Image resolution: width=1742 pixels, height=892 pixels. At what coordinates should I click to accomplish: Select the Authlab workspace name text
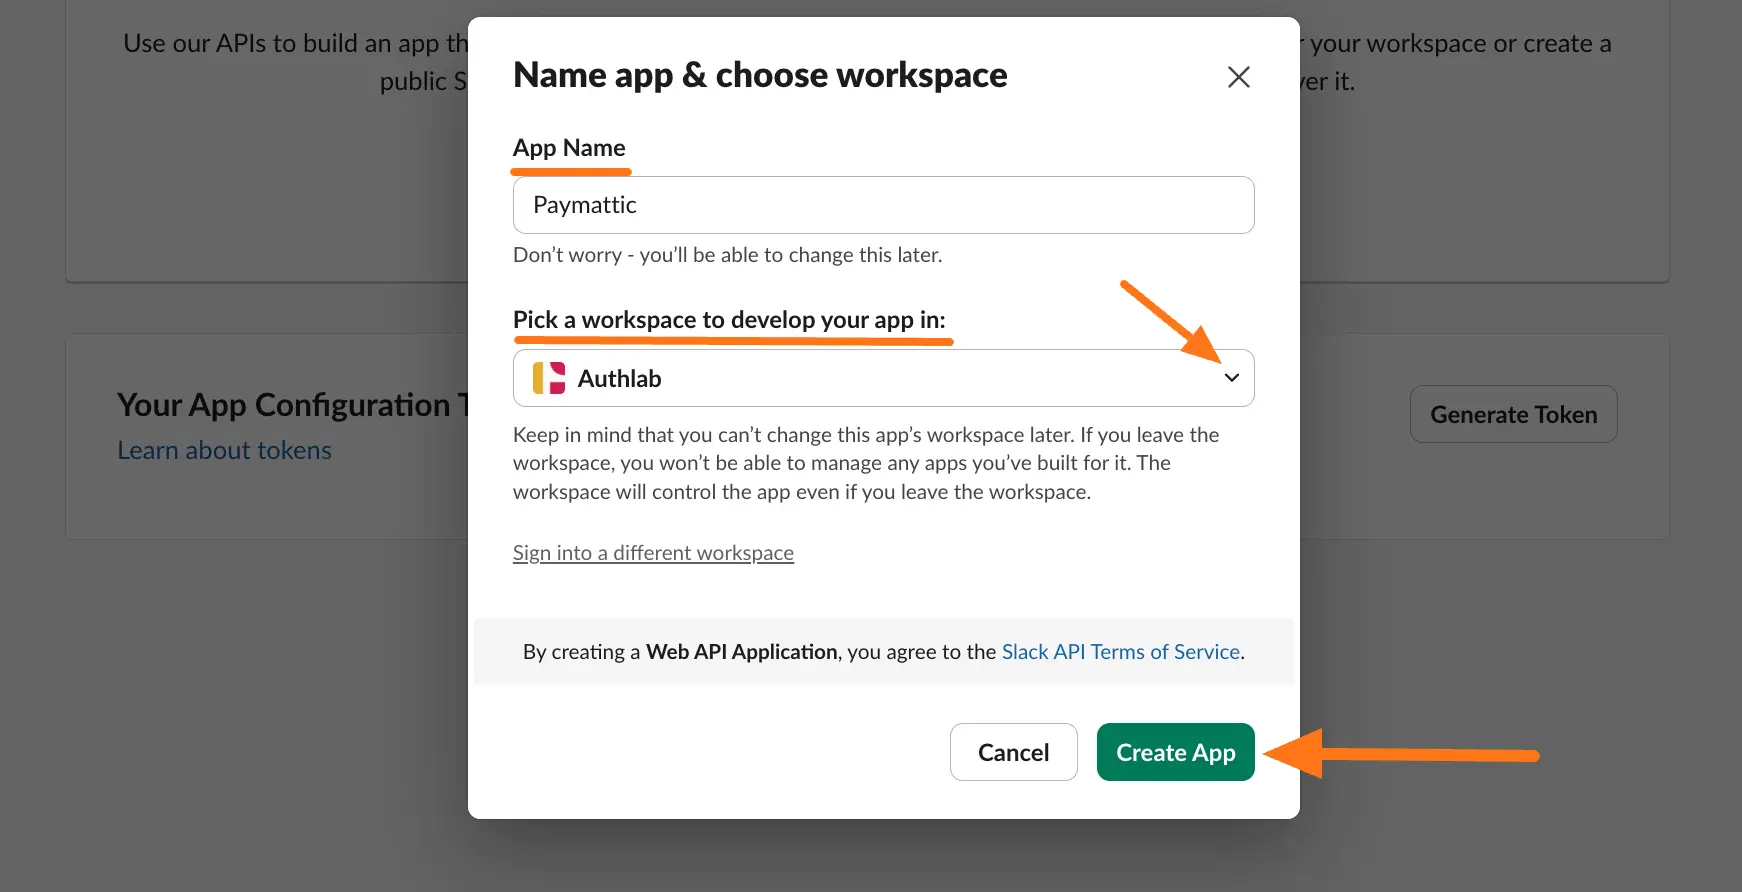pyautogui.click(x=619, y=379)
